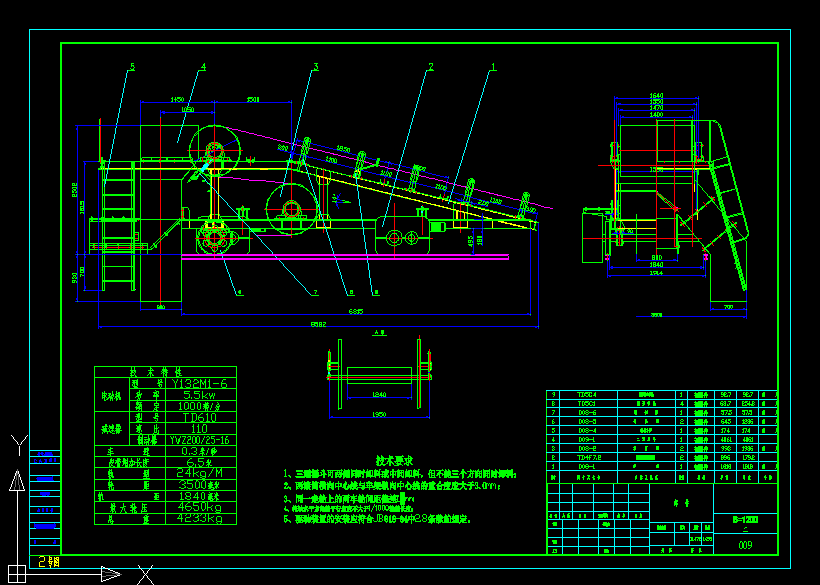The image size is (820, 585).
Task: Select the 4650kg maximum wheel load value
Action: click(x=200, y=507)
